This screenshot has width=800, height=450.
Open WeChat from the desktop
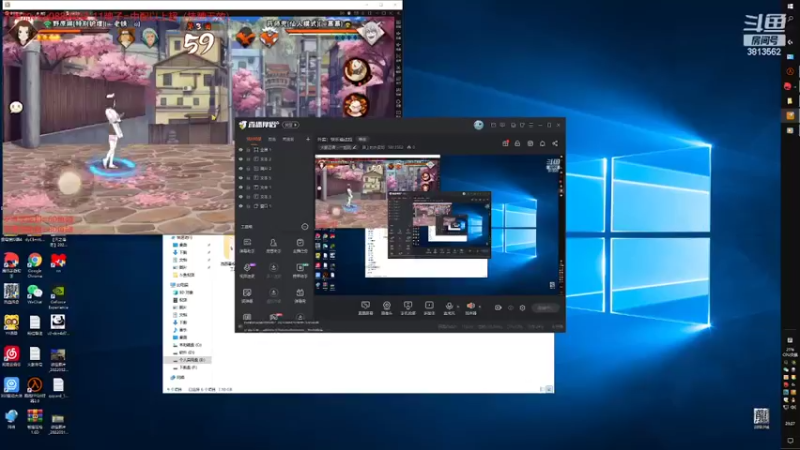click(35, 294)
